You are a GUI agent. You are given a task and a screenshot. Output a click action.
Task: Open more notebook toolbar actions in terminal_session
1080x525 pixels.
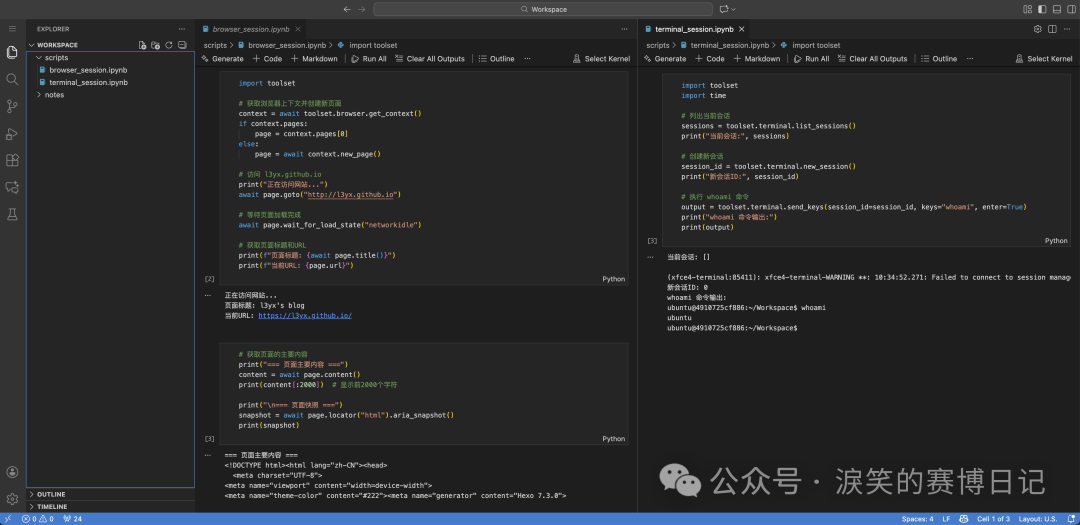click(x=970, y=59)
